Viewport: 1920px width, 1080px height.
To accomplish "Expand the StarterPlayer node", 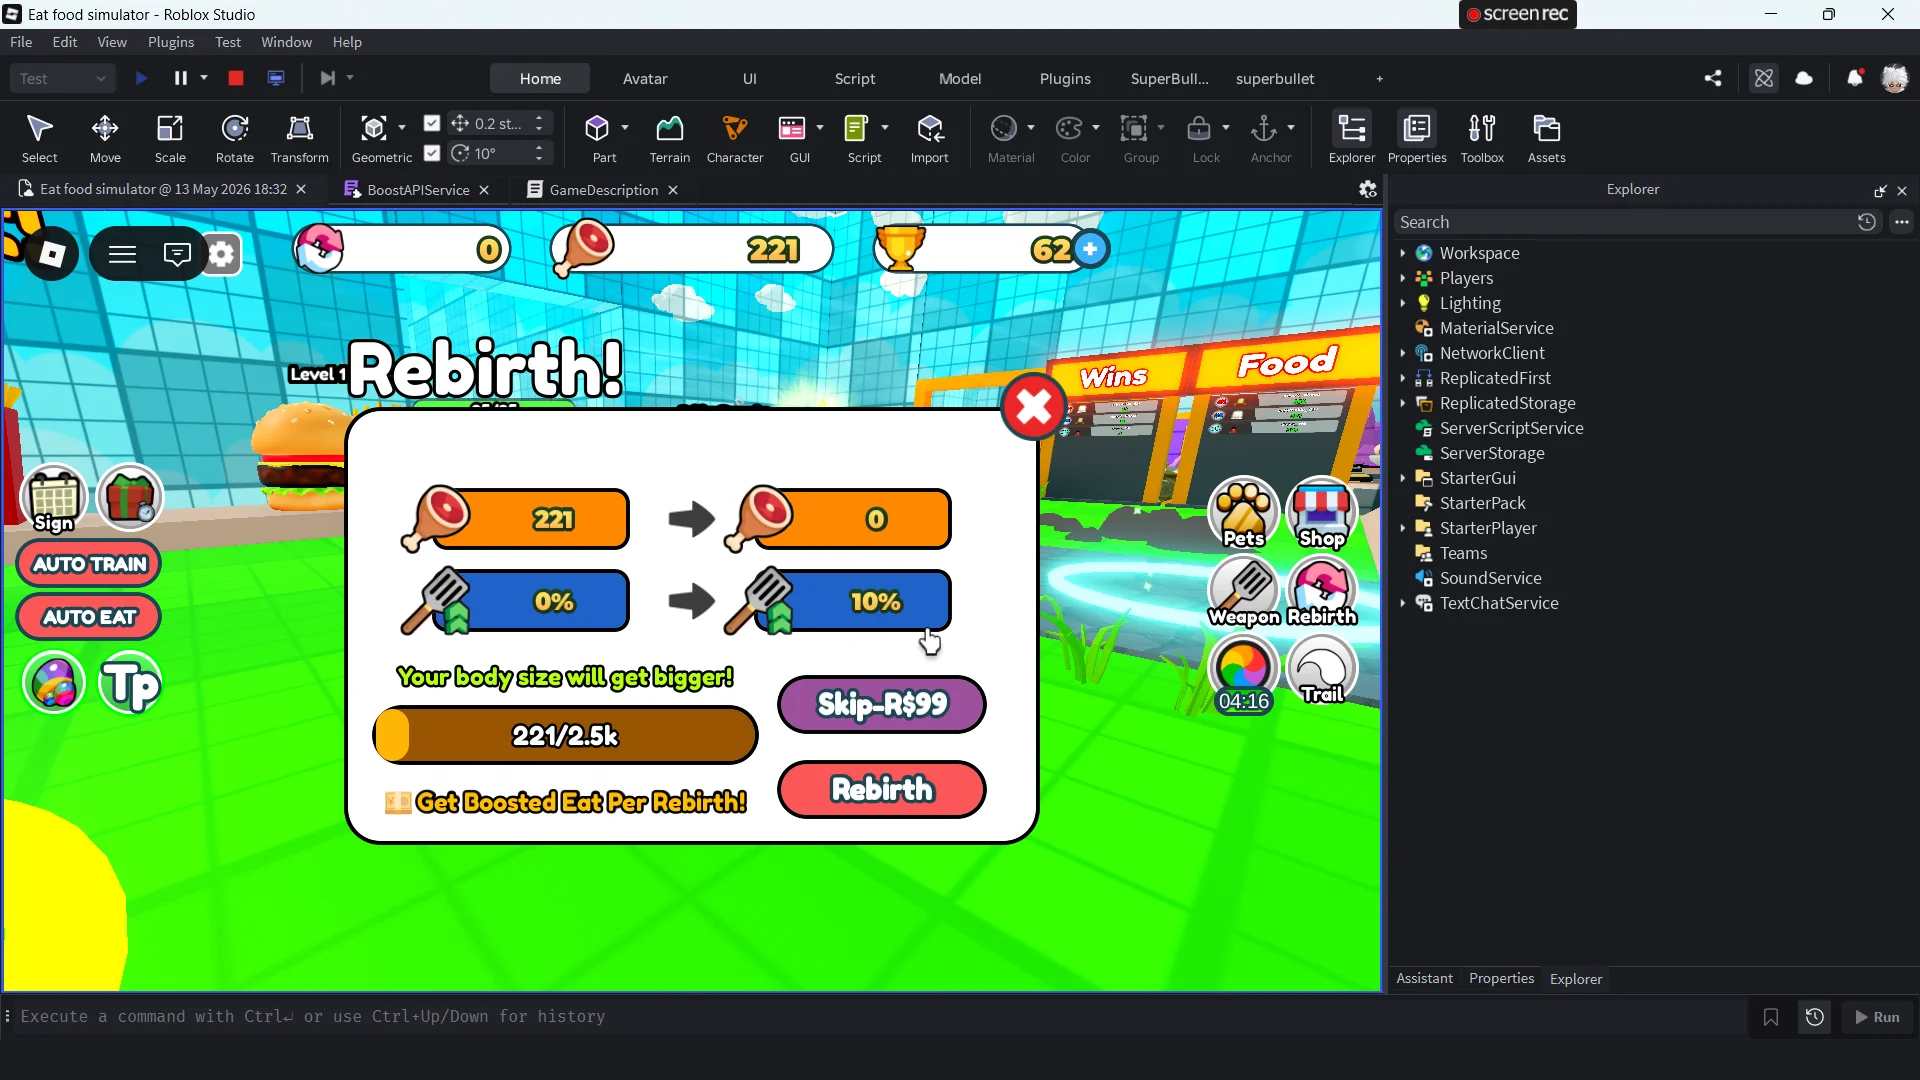I will coord(1403,528).
